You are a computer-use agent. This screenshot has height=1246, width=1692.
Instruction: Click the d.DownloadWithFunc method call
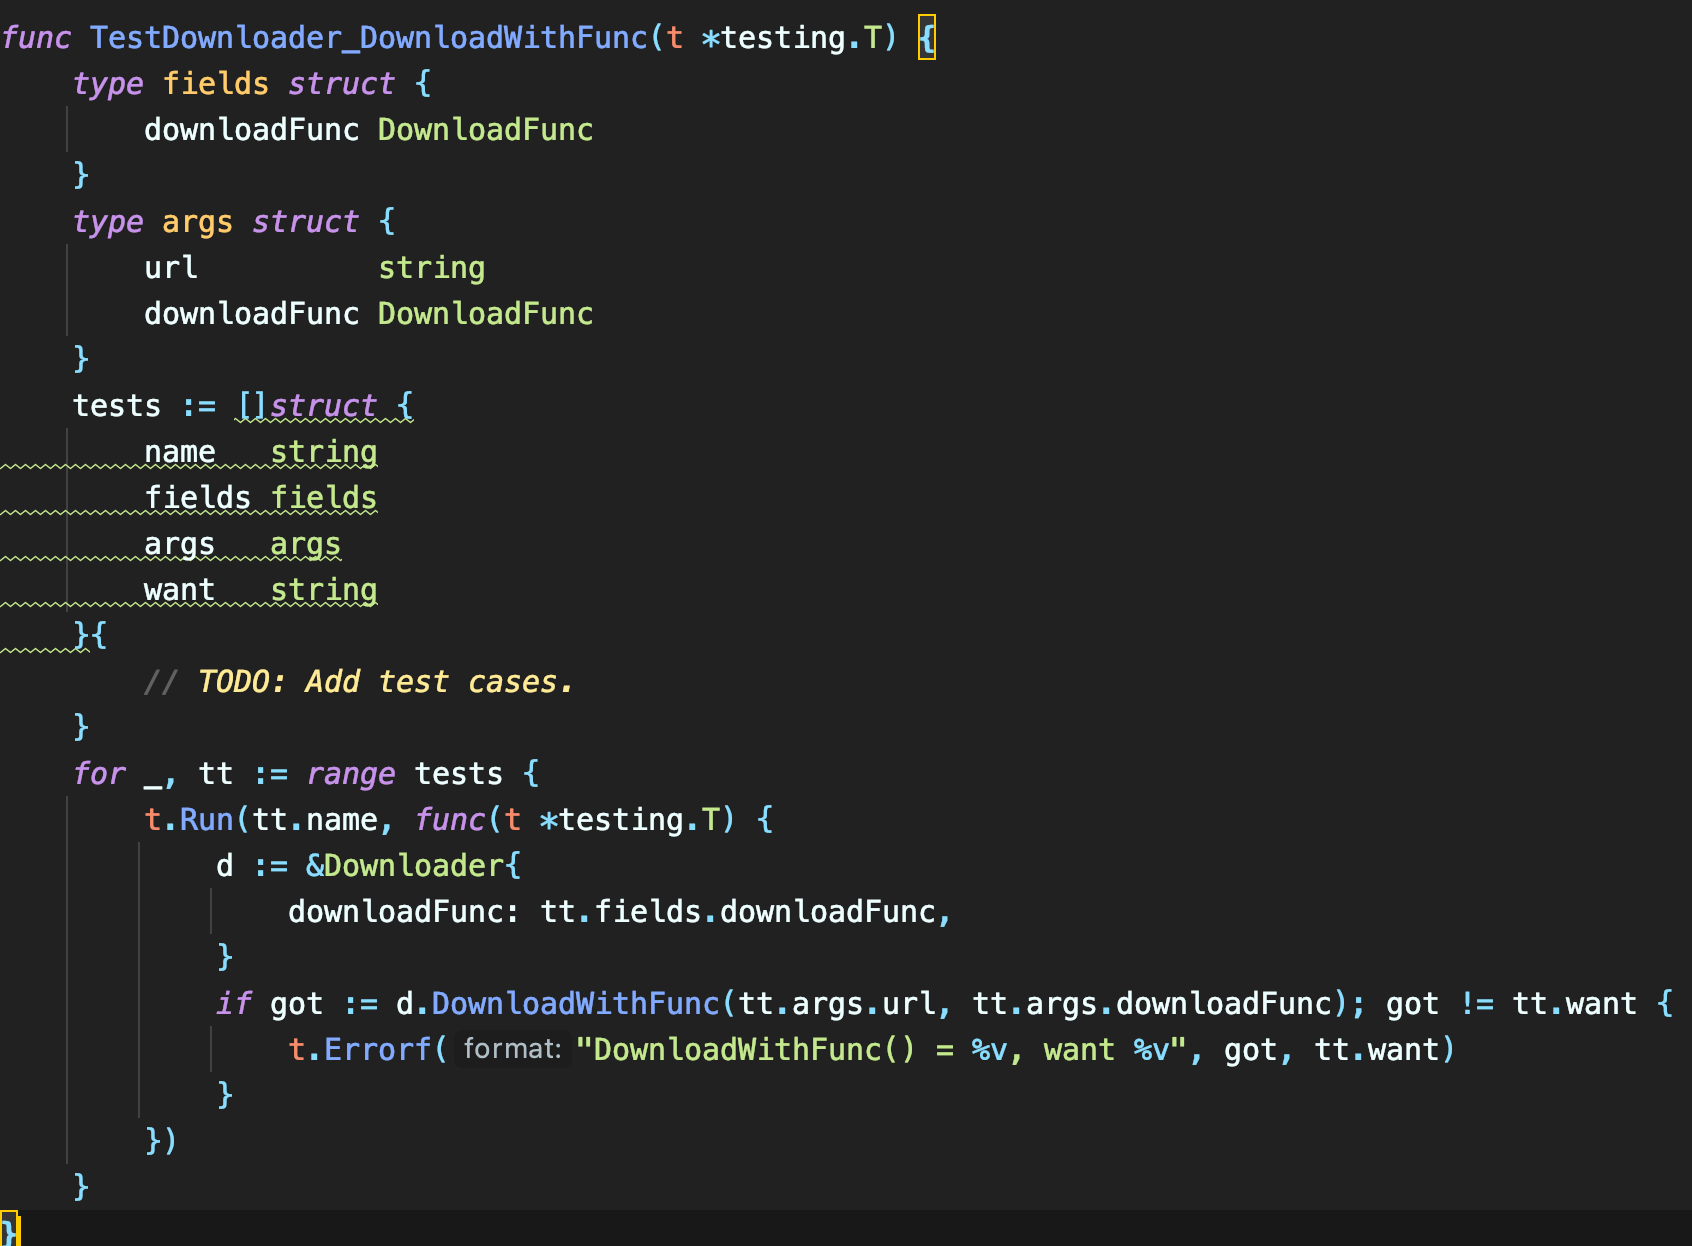(x=575, y=1004)
